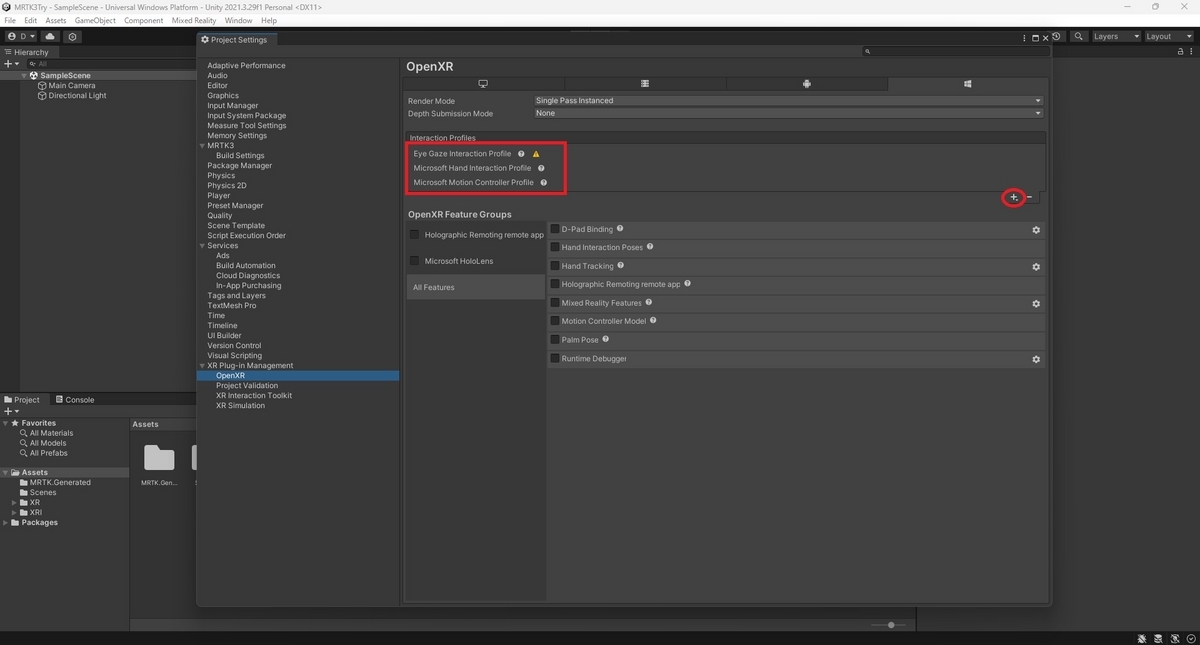The image size is (1200, 645).
Task: Add an interaction profile with the plus button
Action: tap(1013, 197)
